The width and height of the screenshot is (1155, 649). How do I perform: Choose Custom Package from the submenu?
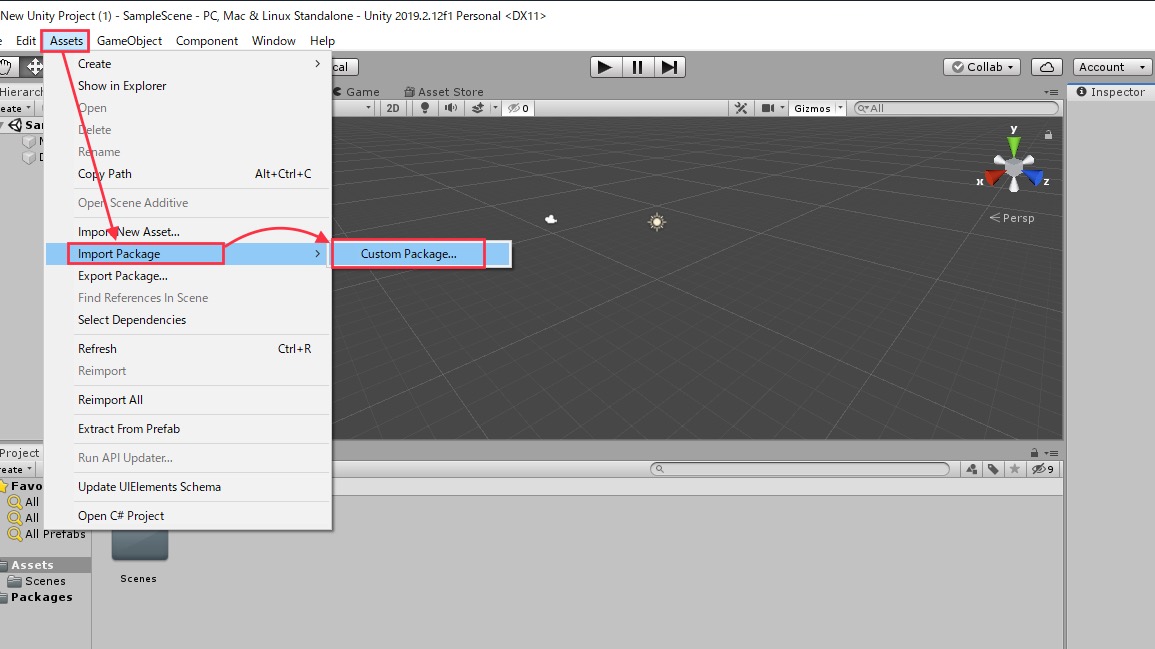tap(408, 254)
